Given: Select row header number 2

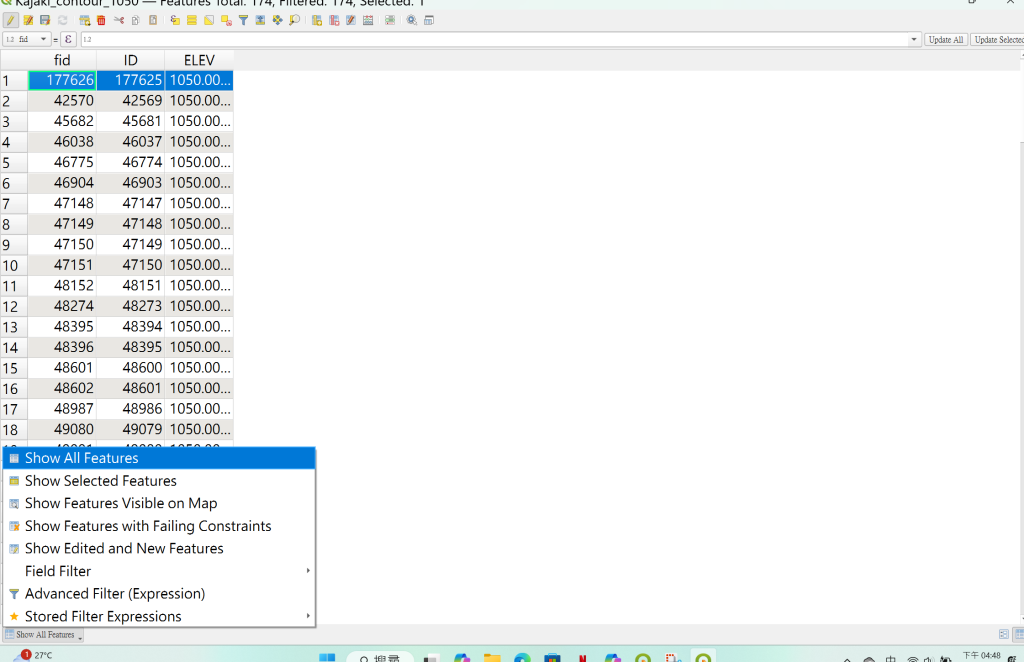Looking at the screenshot, I should click(x=14, y=101).
